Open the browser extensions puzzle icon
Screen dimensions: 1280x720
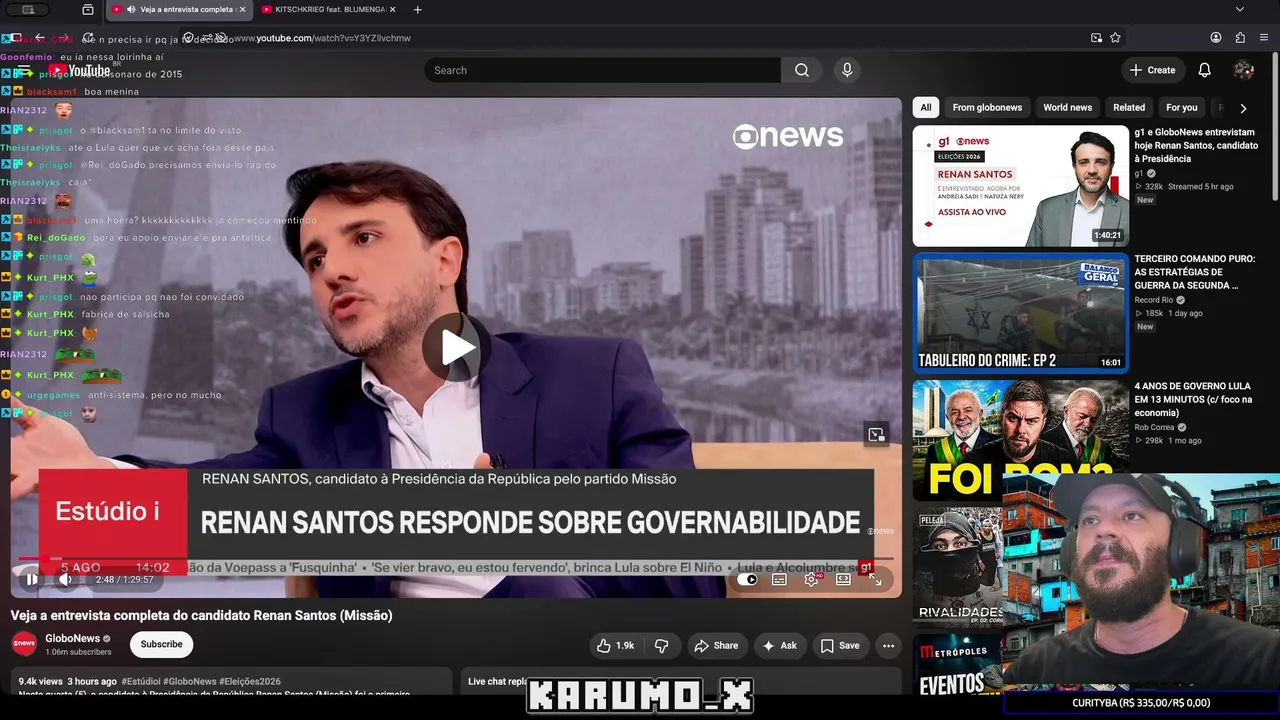click(1240, 38)
